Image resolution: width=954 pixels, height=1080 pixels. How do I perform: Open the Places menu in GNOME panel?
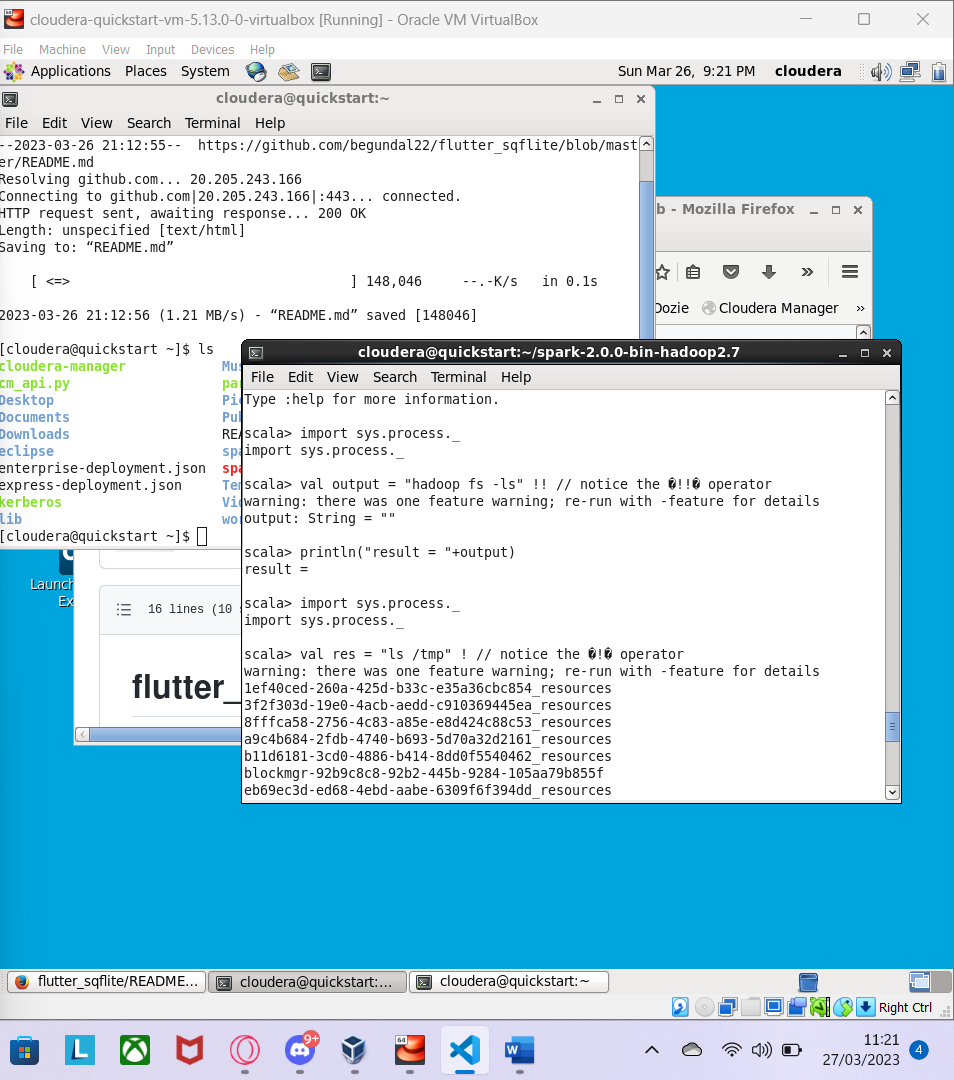(145, 71)
